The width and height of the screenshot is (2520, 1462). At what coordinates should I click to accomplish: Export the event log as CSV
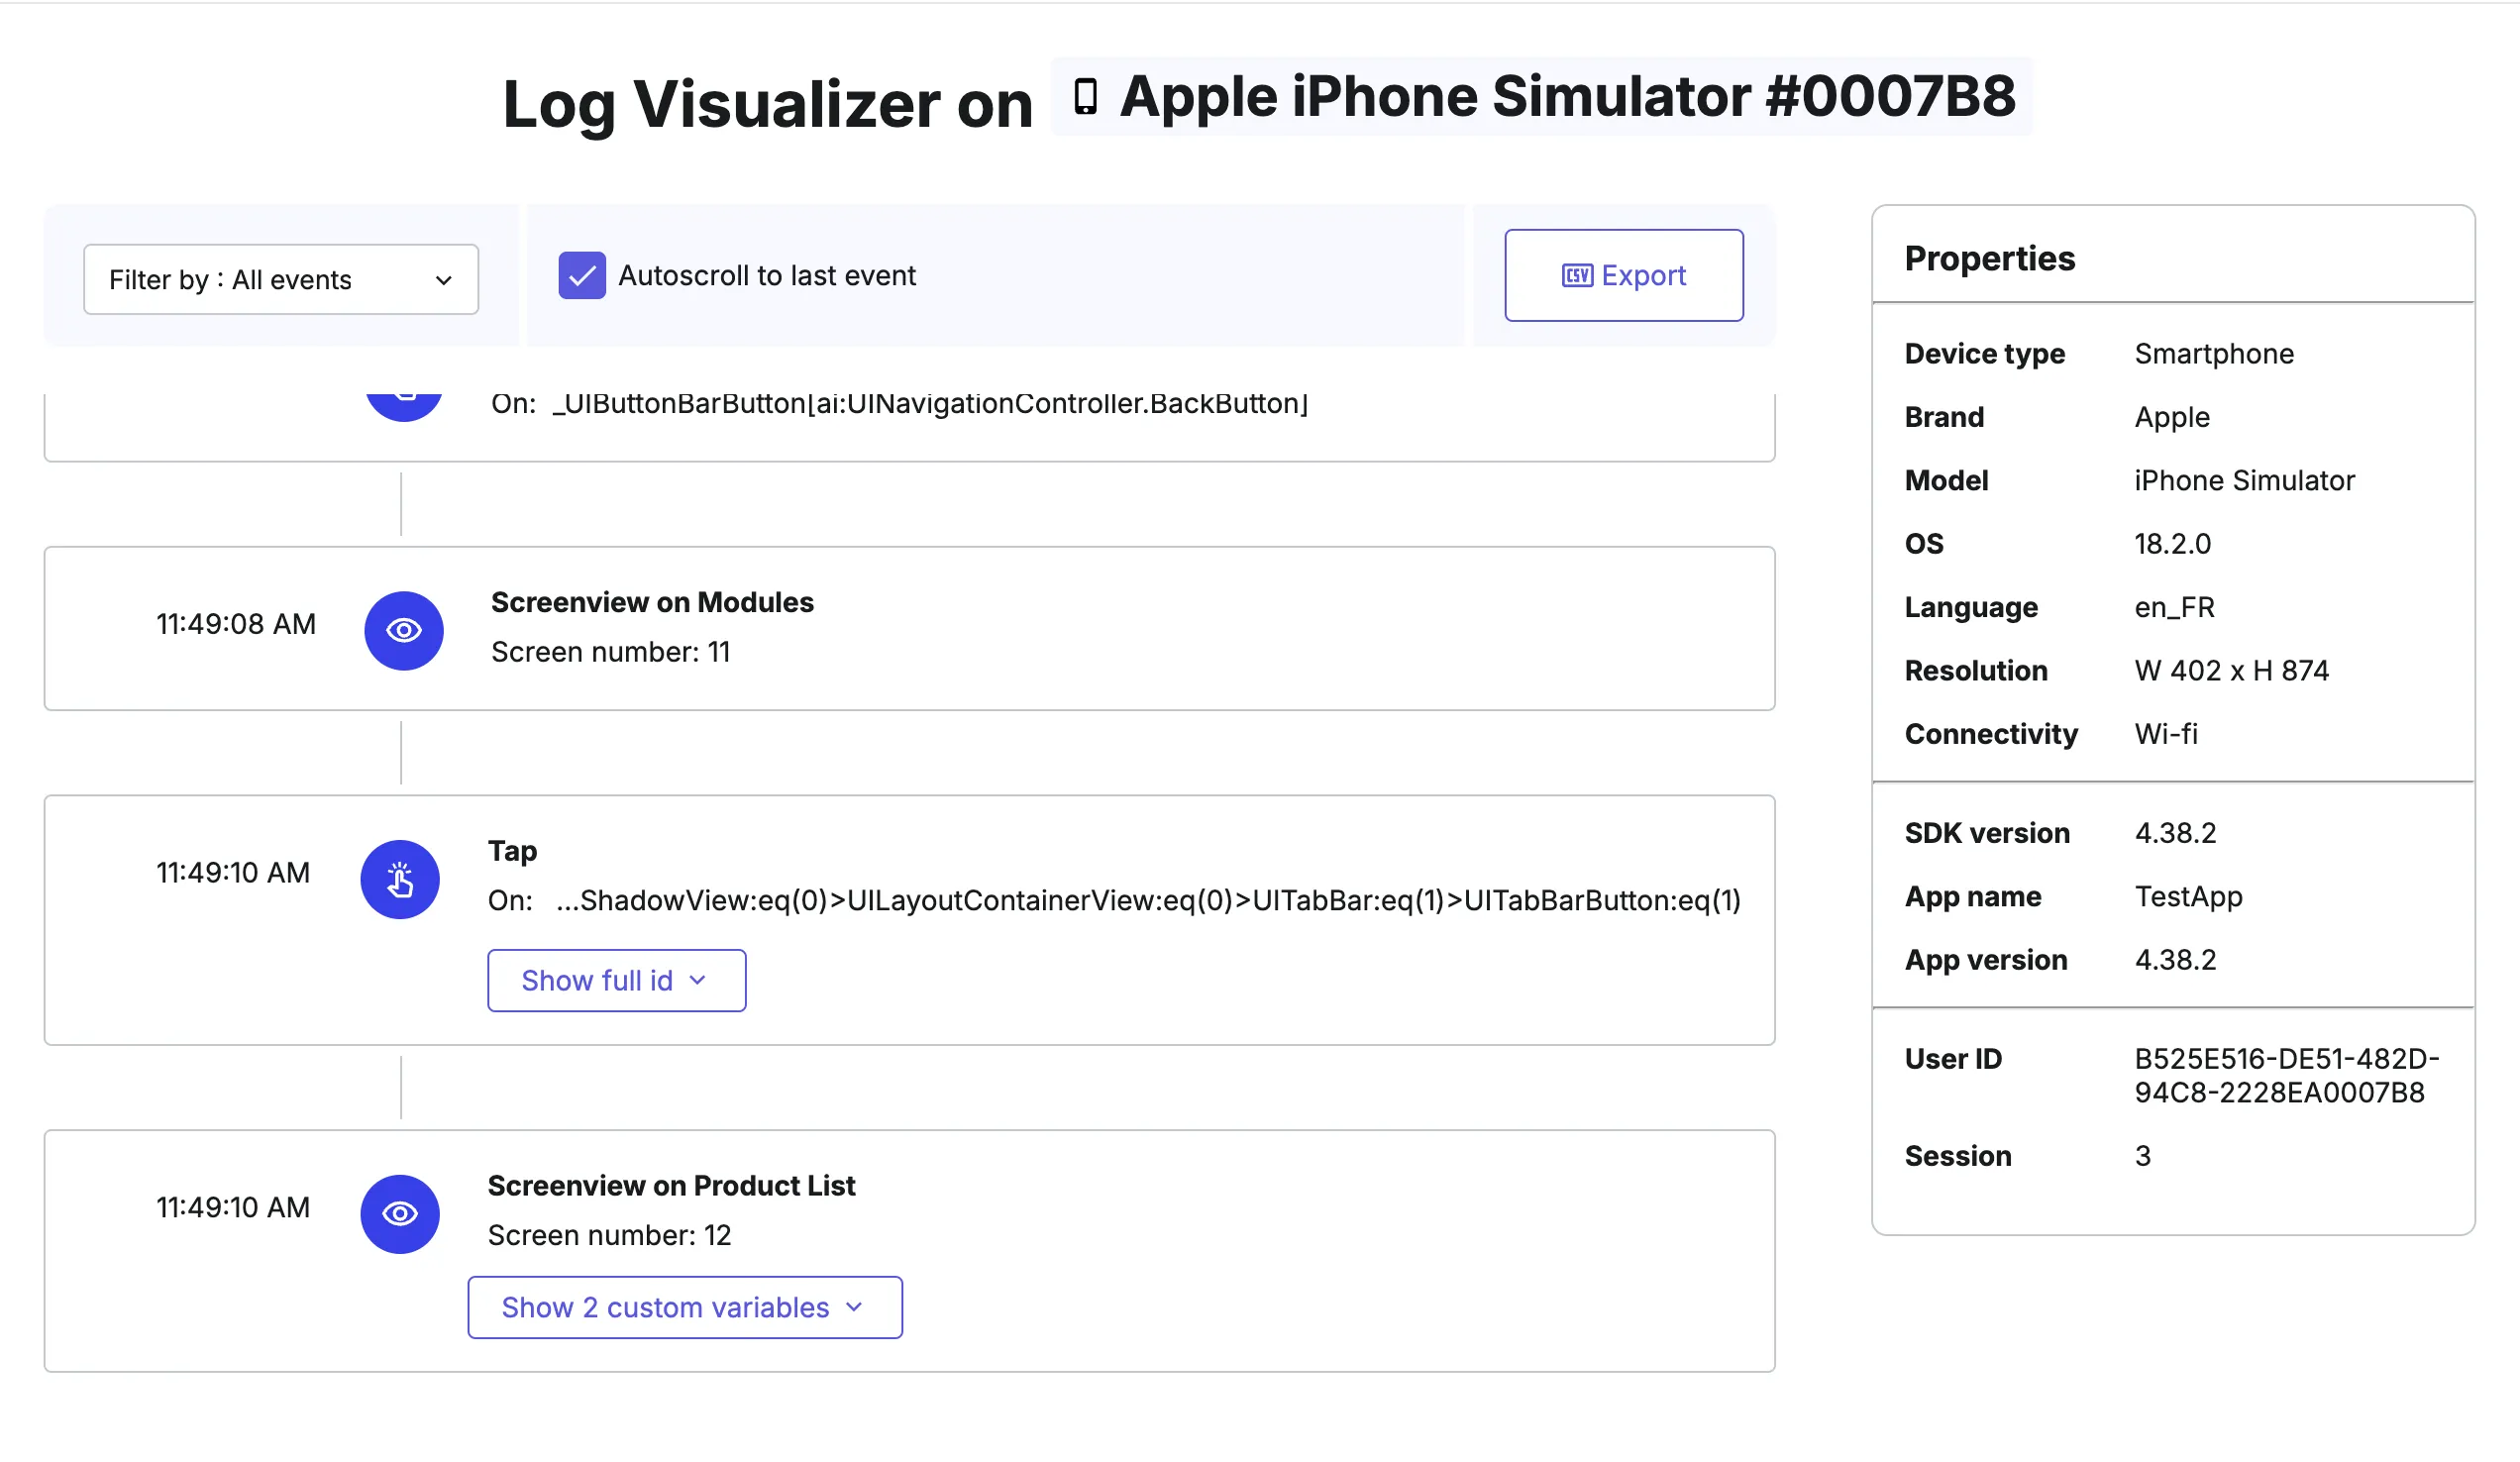[1623, 275]
